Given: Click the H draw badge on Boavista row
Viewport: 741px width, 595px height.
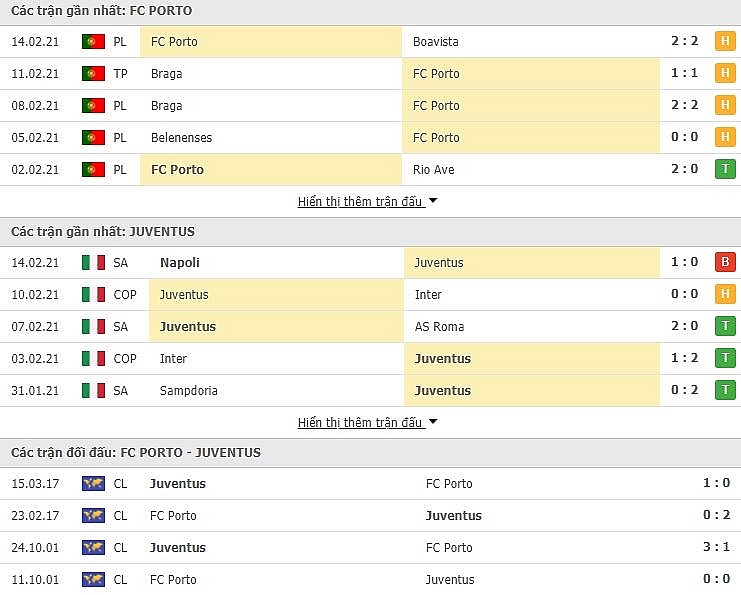Looking at the screenshot, I should [x=724, y=42].
